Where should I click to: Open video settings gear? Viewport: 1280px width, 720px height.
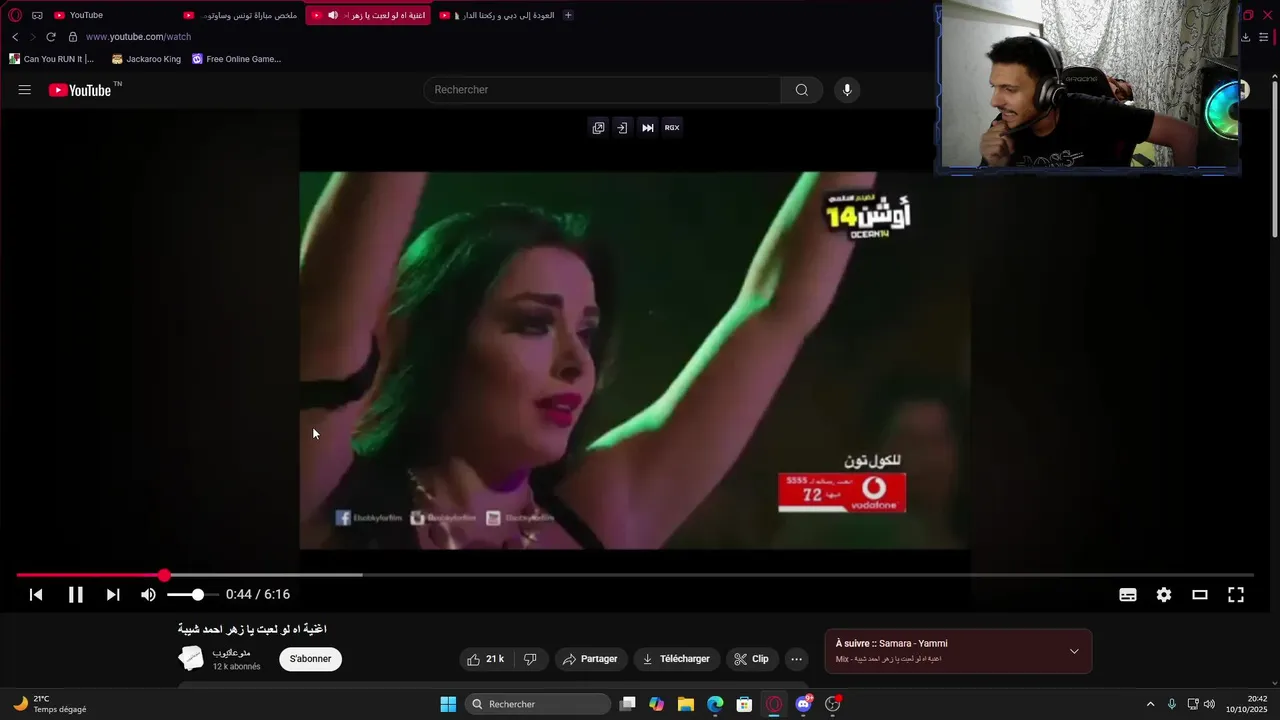pyautogui.click(x=1164, y=595)
